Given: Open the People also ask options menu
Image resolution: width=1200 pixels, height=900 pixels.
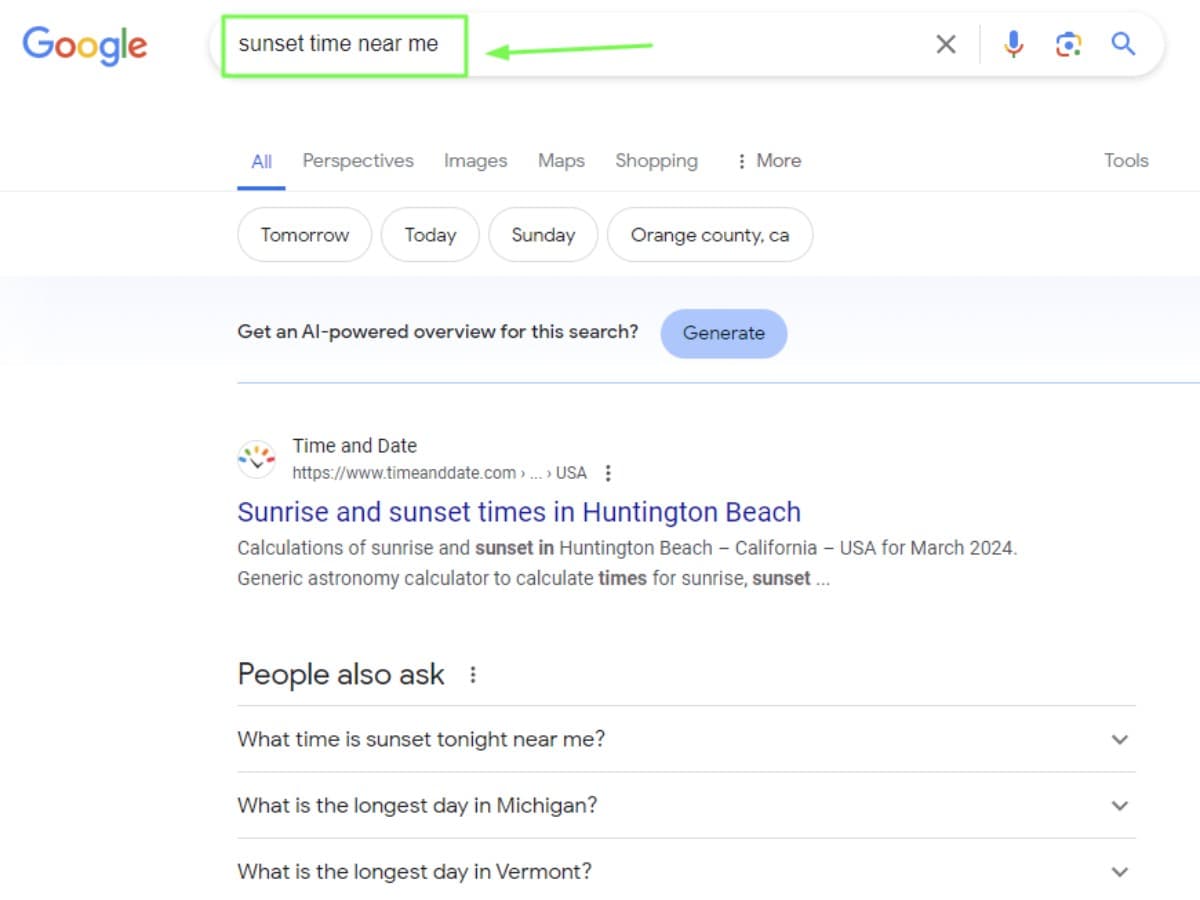Looking at the screenshot, I should click(473, 675).
